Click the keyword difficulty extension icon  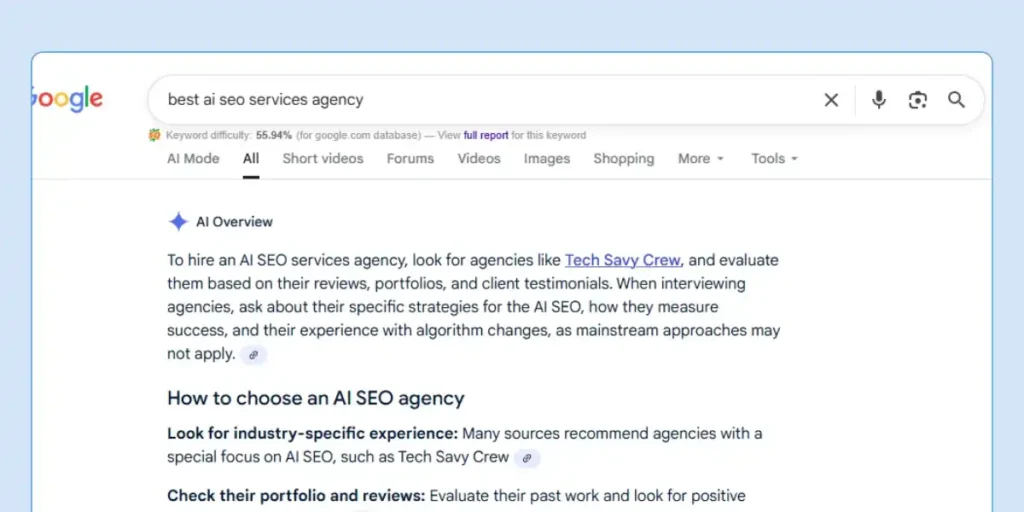point(155,135)
